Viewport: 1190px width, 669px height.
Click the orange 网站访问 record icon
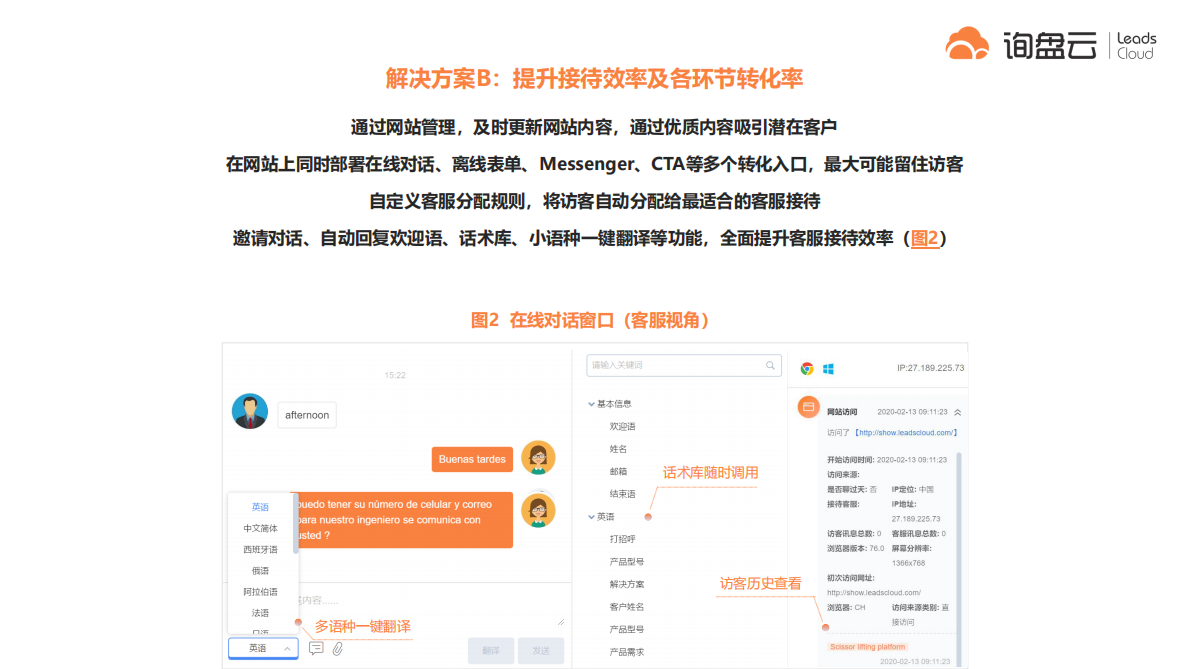point(808,407)
